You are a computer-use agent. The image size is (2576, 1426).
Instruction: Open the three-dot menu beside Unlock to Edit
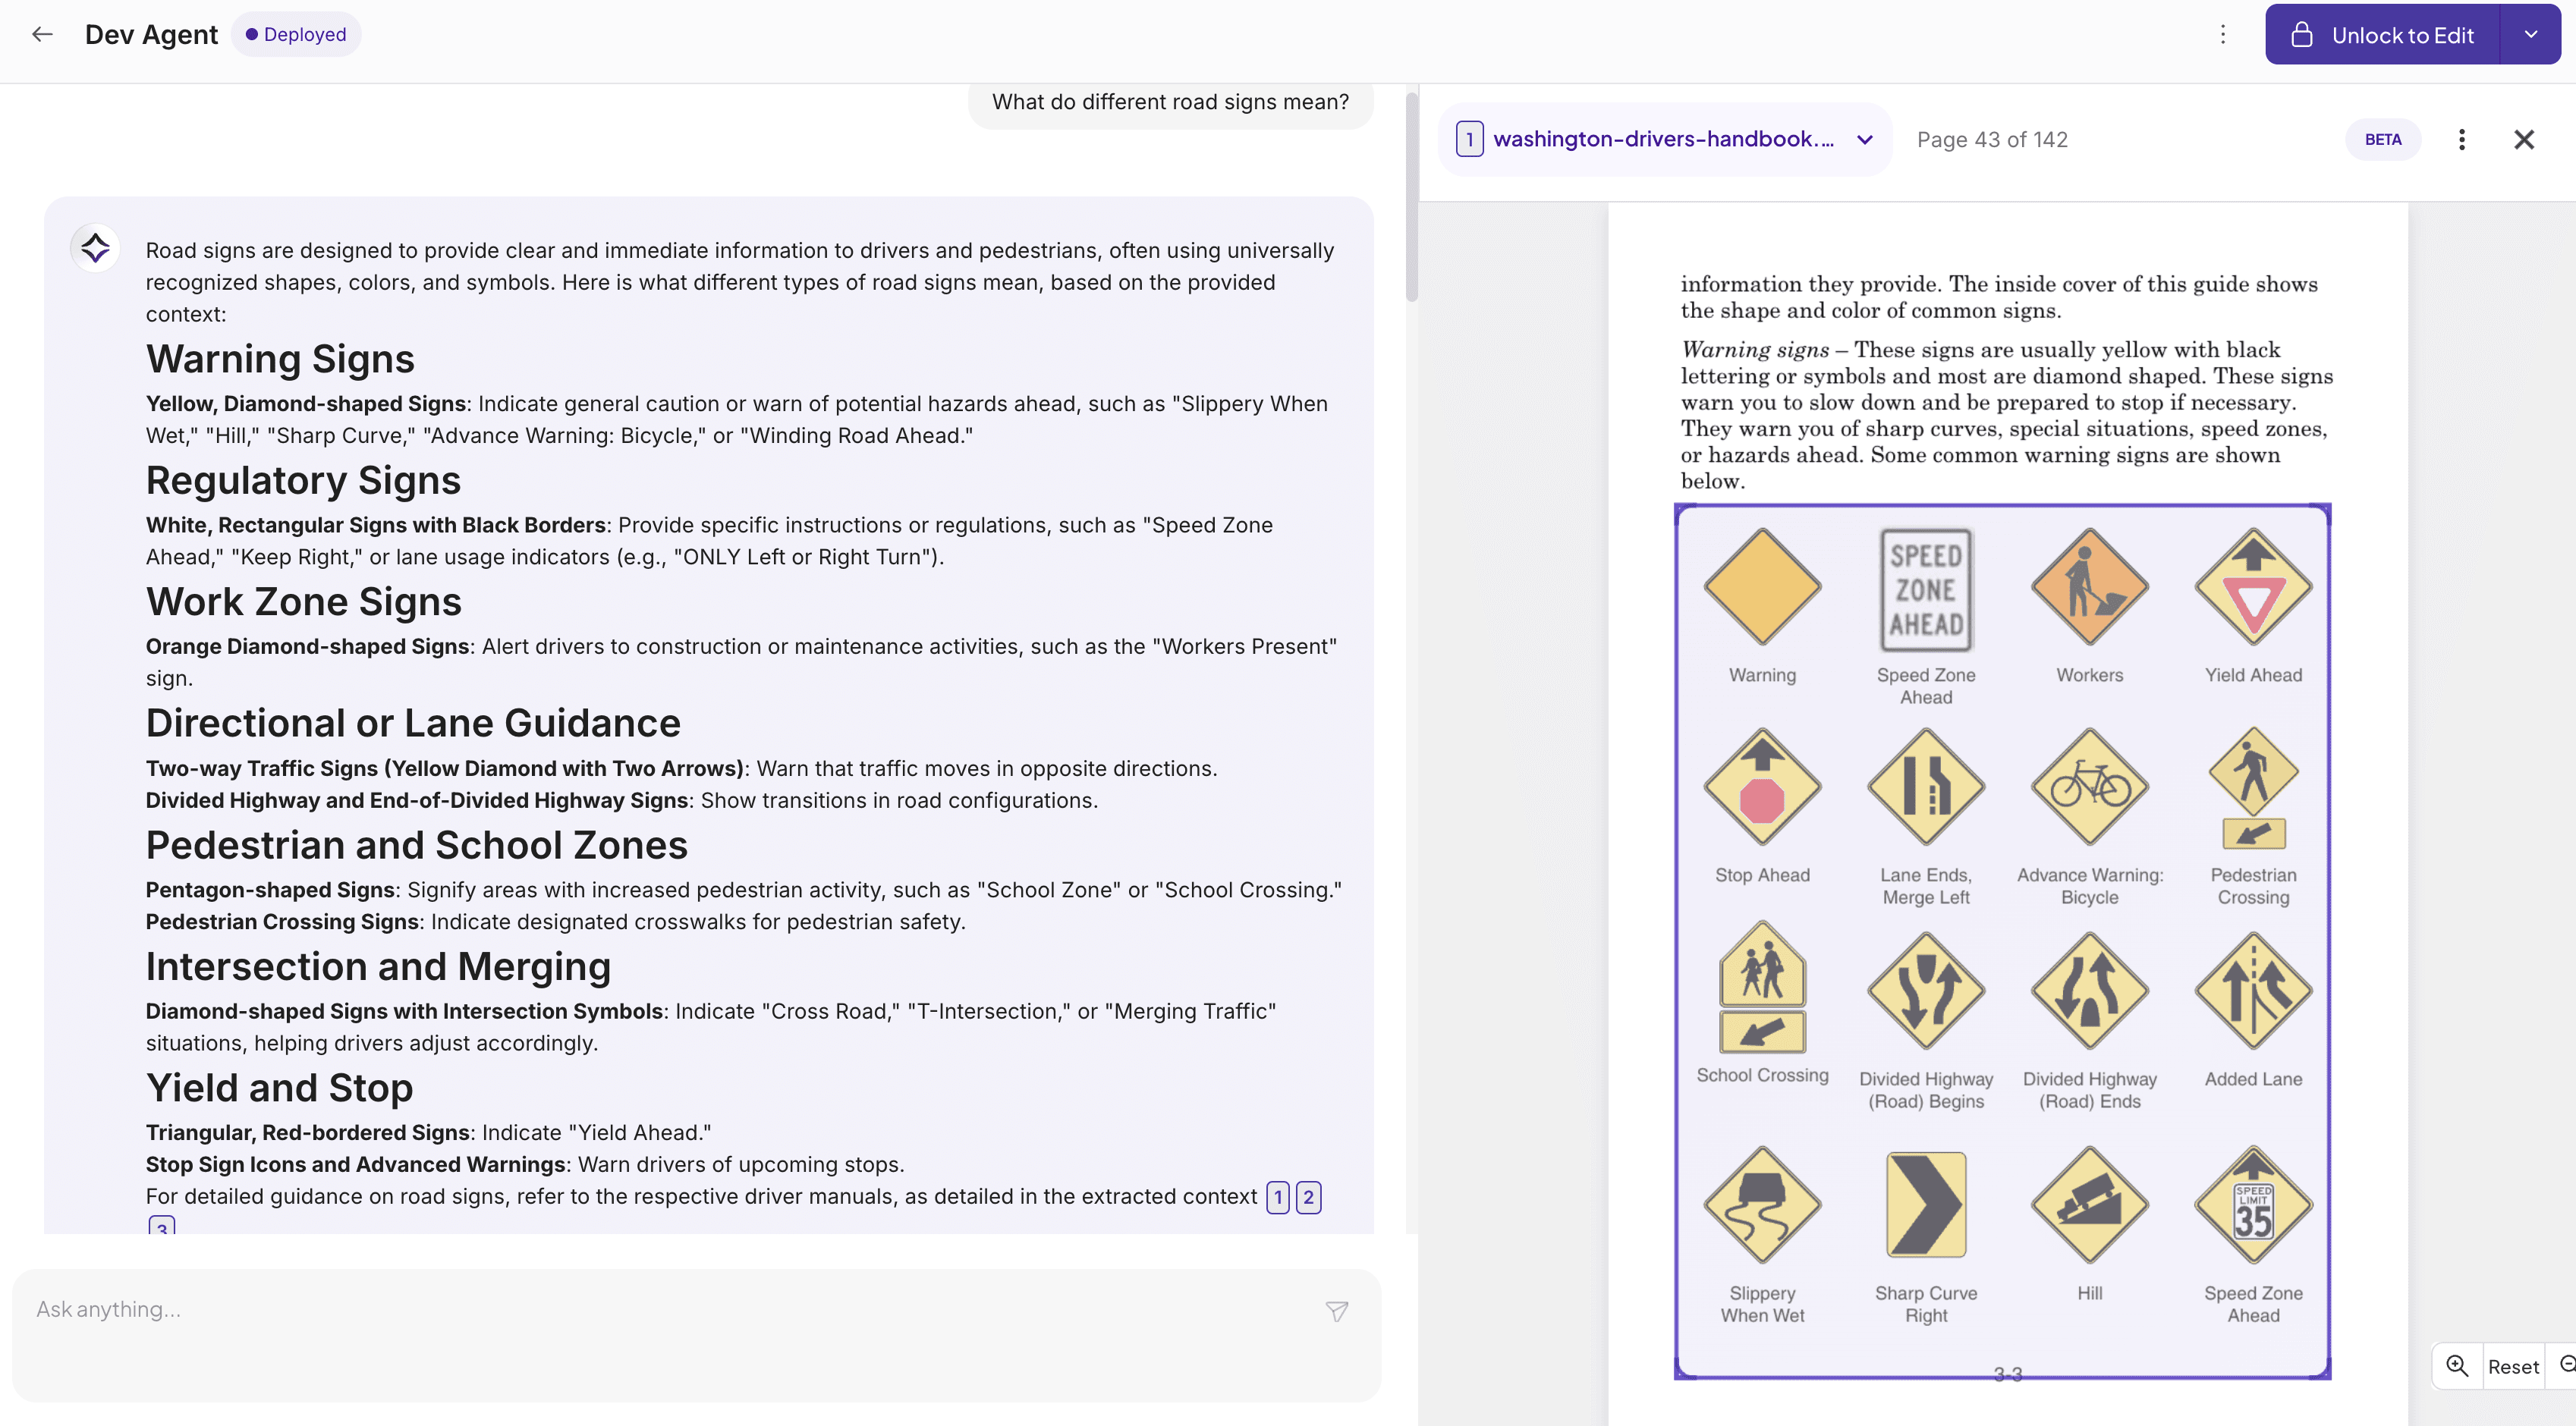pos(2222,34)
